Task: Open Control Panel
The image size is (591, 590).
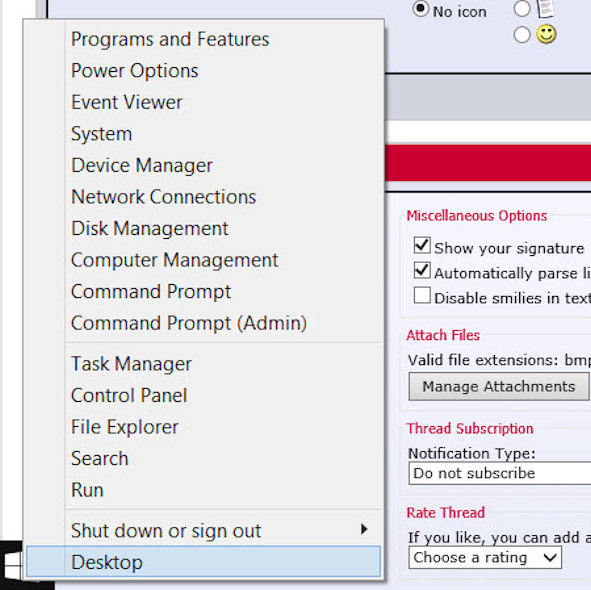Action: pyautogui.click(x=204, y=395)
